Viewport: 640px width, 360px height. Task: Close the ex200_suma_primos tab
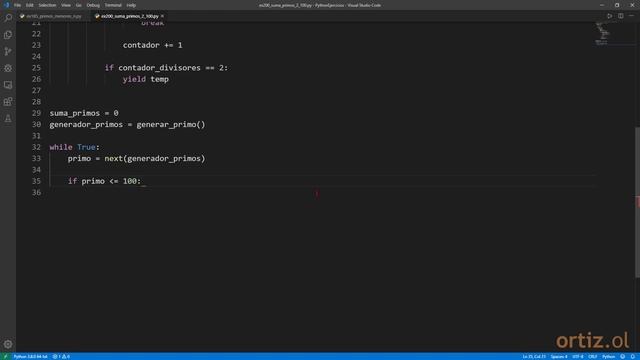(162, 16)
